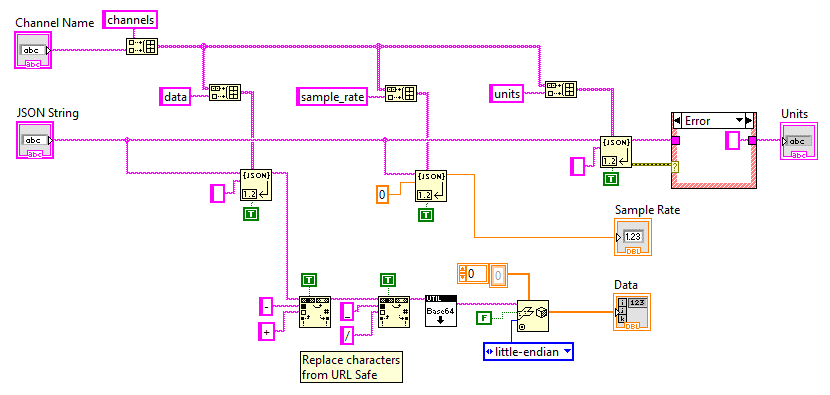Click the Build Array node beside sample_rate constant
The width and height of the screenshot is (830, 395).
pos(401,93)
